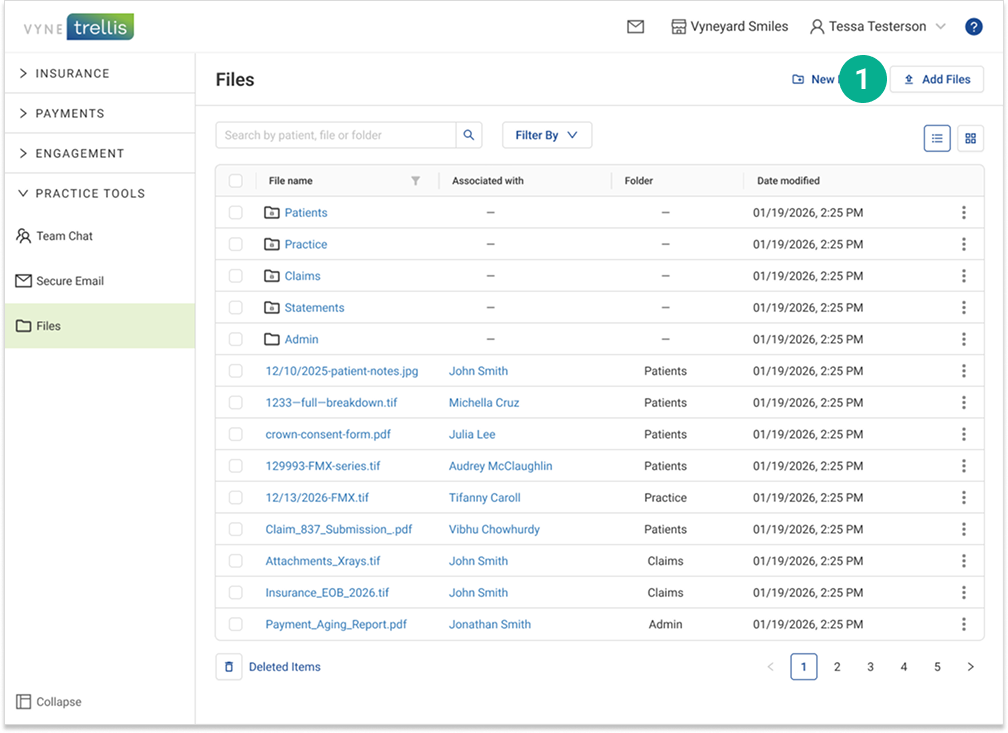The width and height of the screenshot is (1008, 733).
Task: Click the File name column filter icon
Action: 416,181
